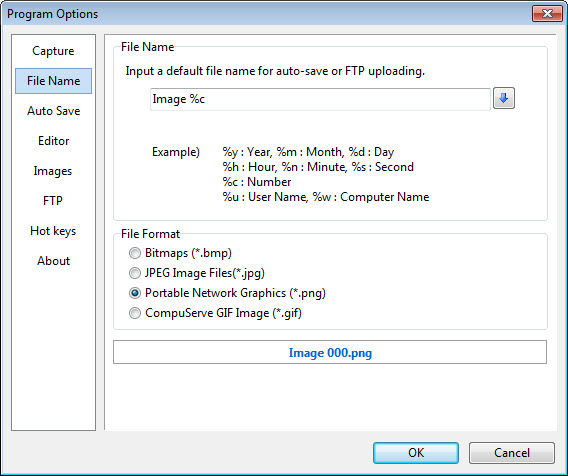This screenshot has width=568, height=476.
Task: Choose JPEG Image Files (*.jpg) format
Action: (197, 273)
